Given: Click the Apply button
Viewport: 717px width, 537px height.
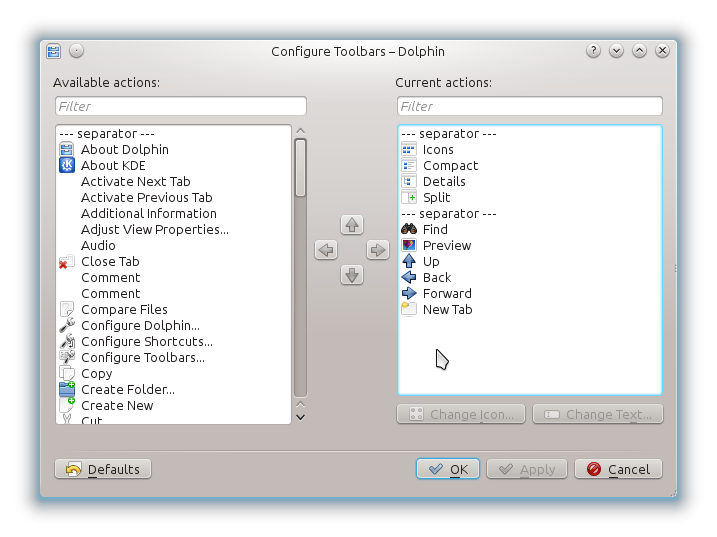Looking at the screenshot, I should point(527,469).
